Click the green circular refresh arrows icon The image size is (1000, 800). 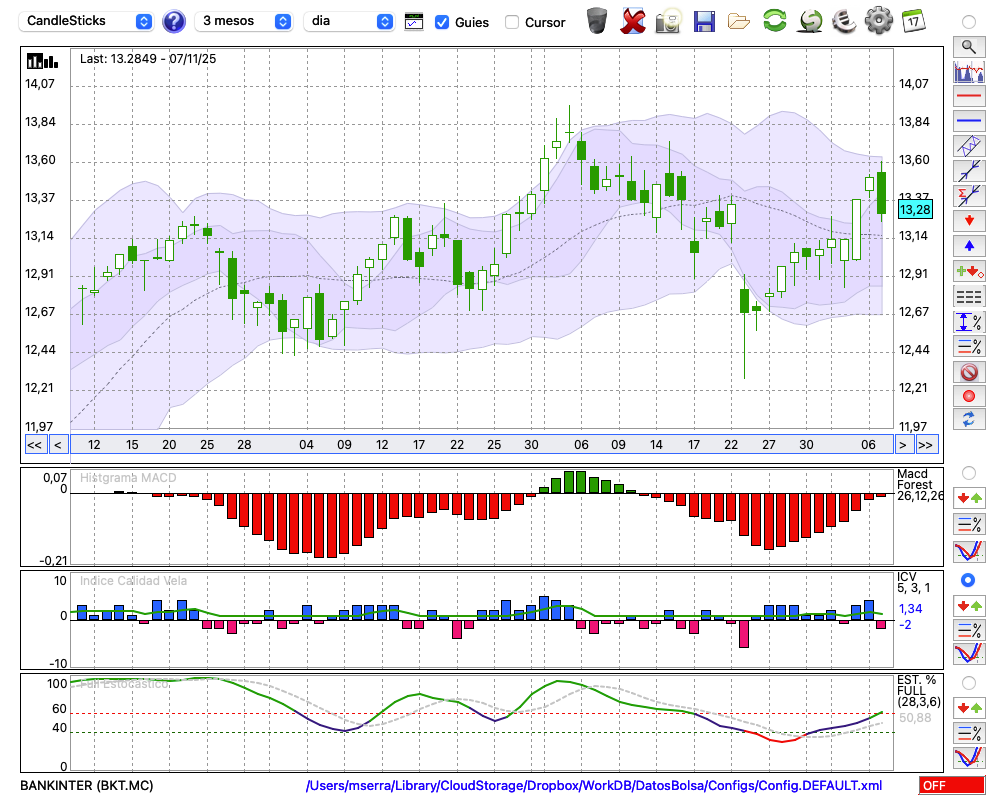click(x=774, y=21)
